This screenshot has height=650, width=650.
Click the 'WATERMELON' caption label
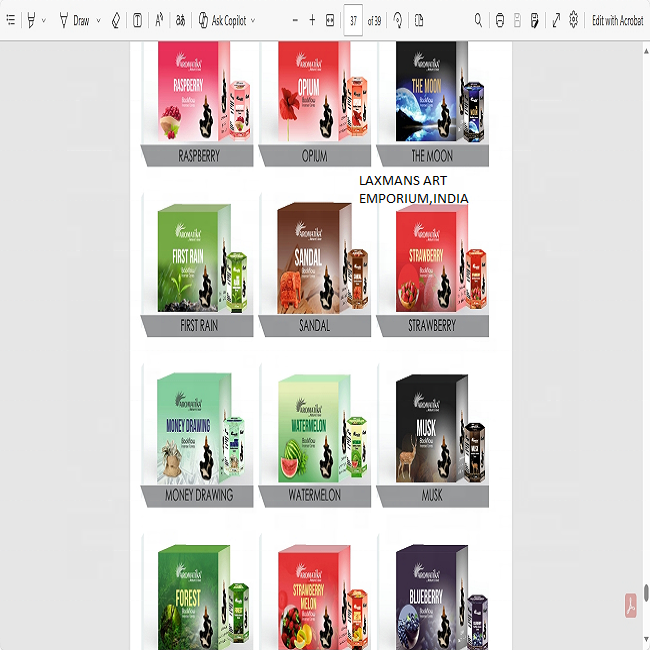[315, 495]
